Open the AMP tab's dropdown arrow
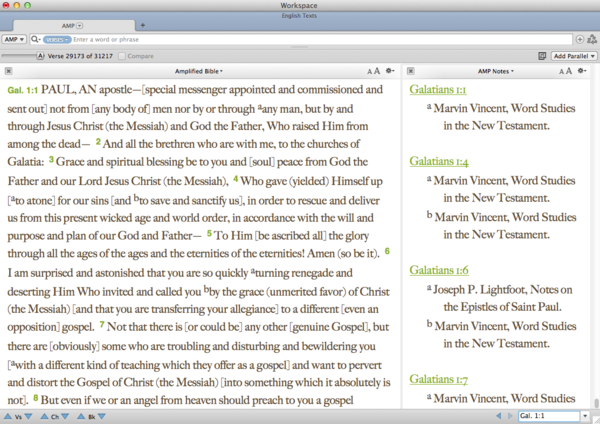 80,26
